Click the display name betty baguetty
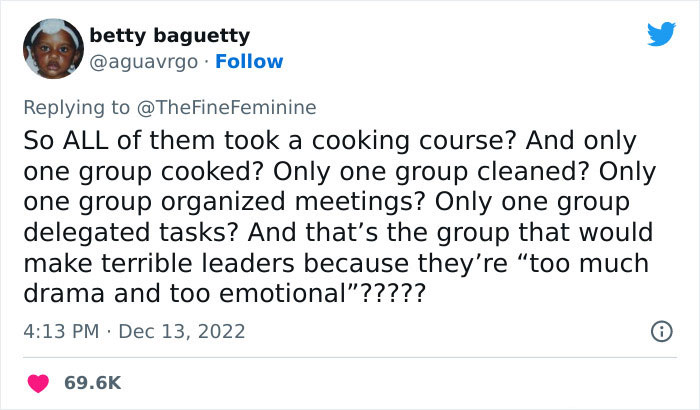 (x=169, y=36)
